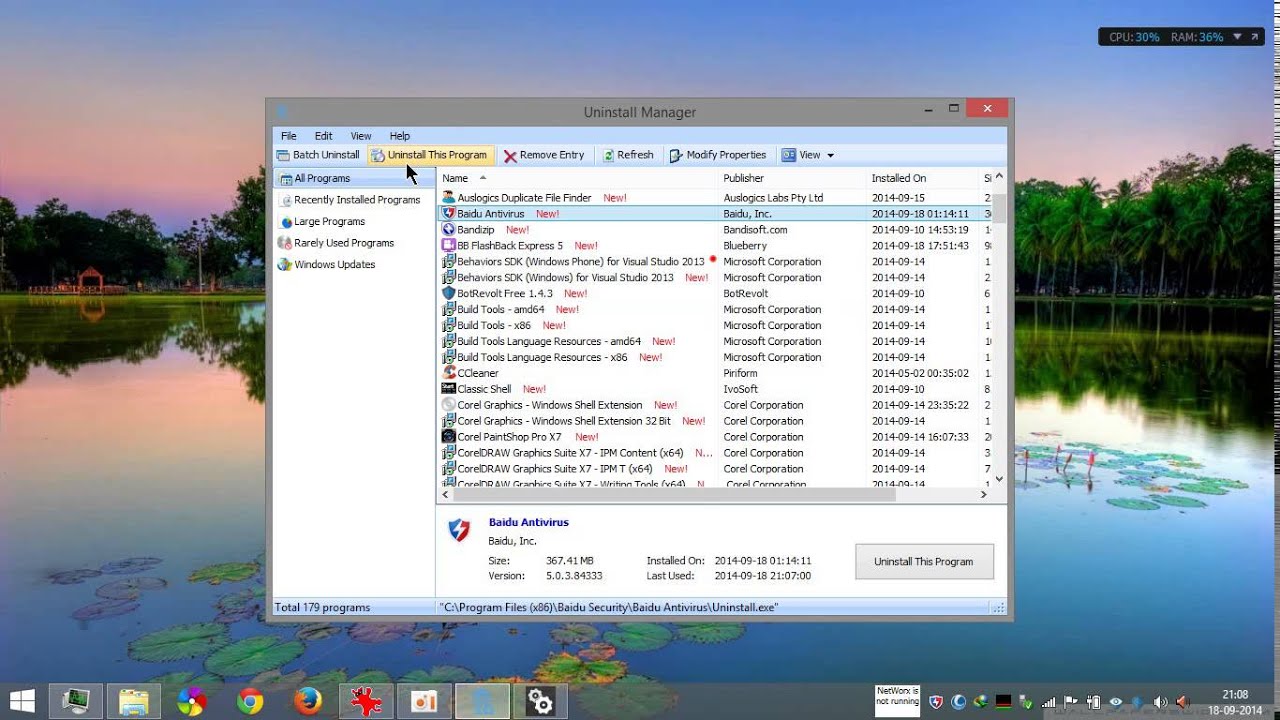This screenshot has height=720, width=1280.
Task: Click the Baidu Antivirus title in the details pane
Action: pos(528,522)
